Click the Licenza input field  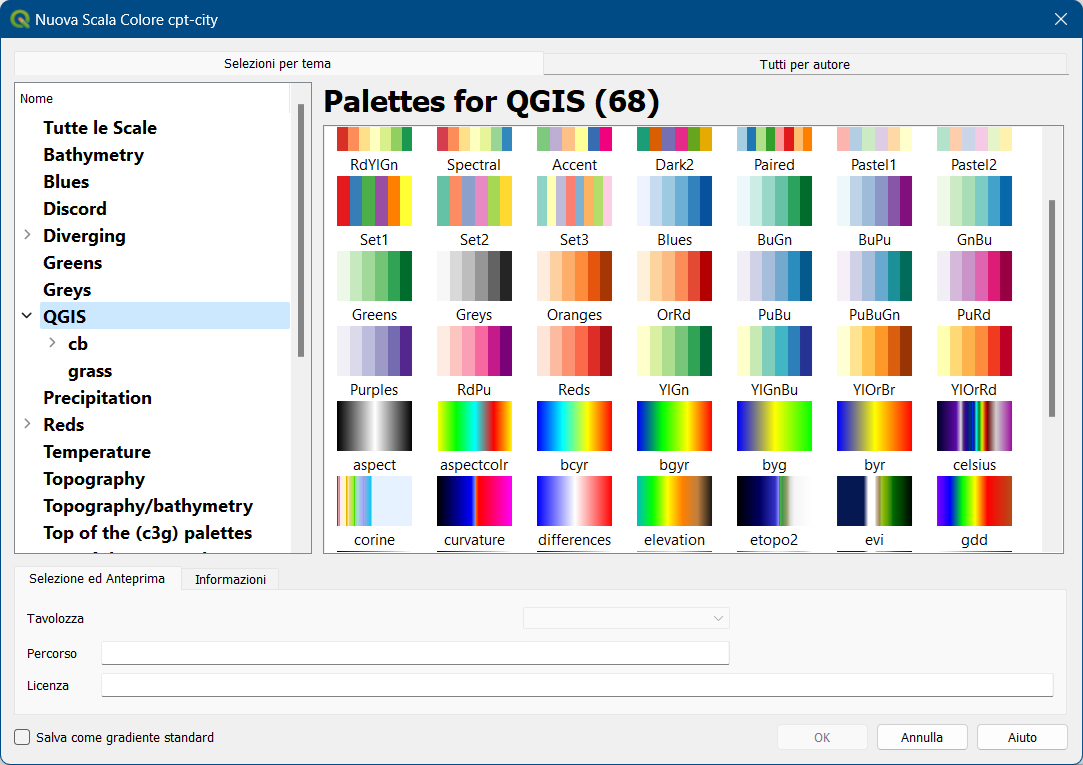pos(577,685)
